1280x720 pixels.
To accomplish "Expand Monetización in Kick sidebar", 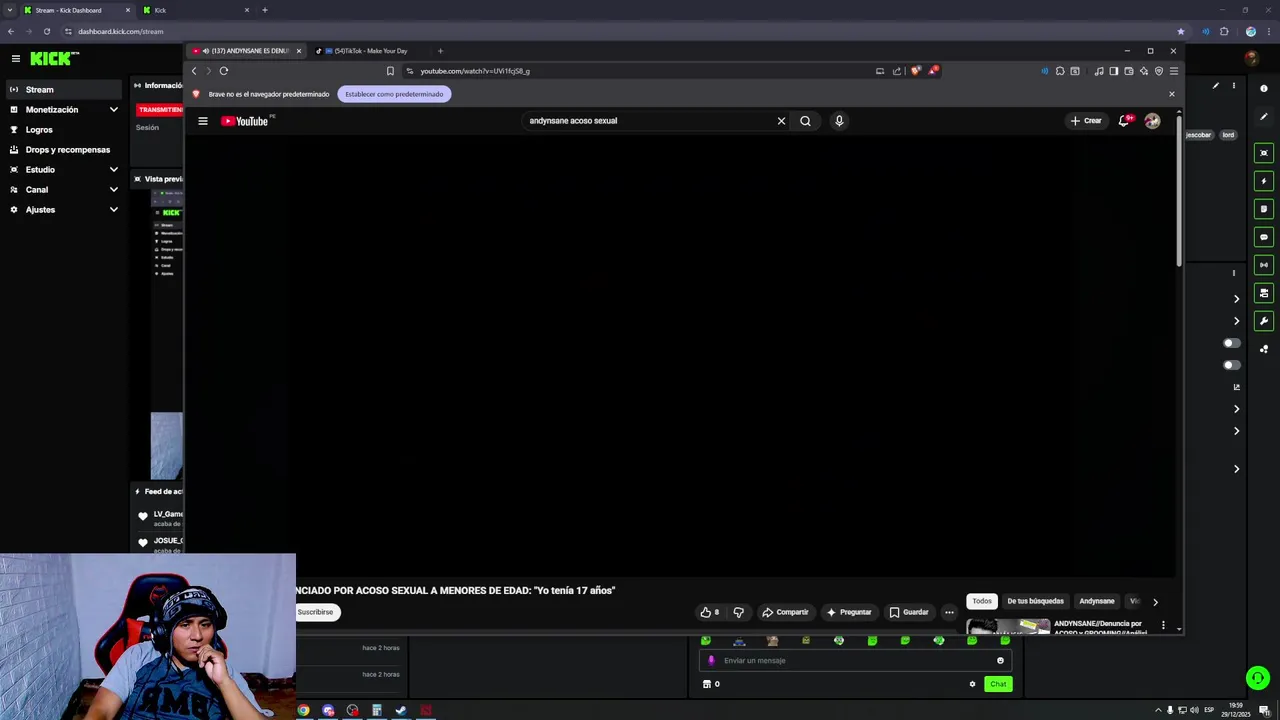I will [64, 110].
